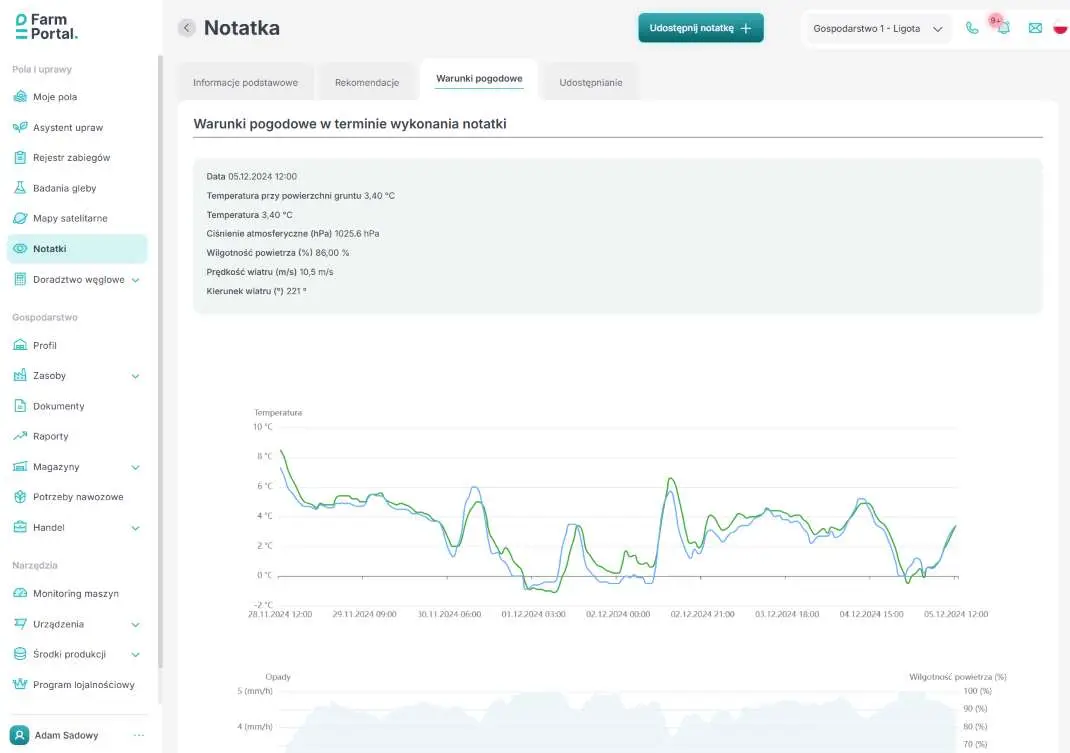This screenshot has height=753, width=1070.
Task: Open Mapy satelitarne in sidebar
Action: pos(70,218)
